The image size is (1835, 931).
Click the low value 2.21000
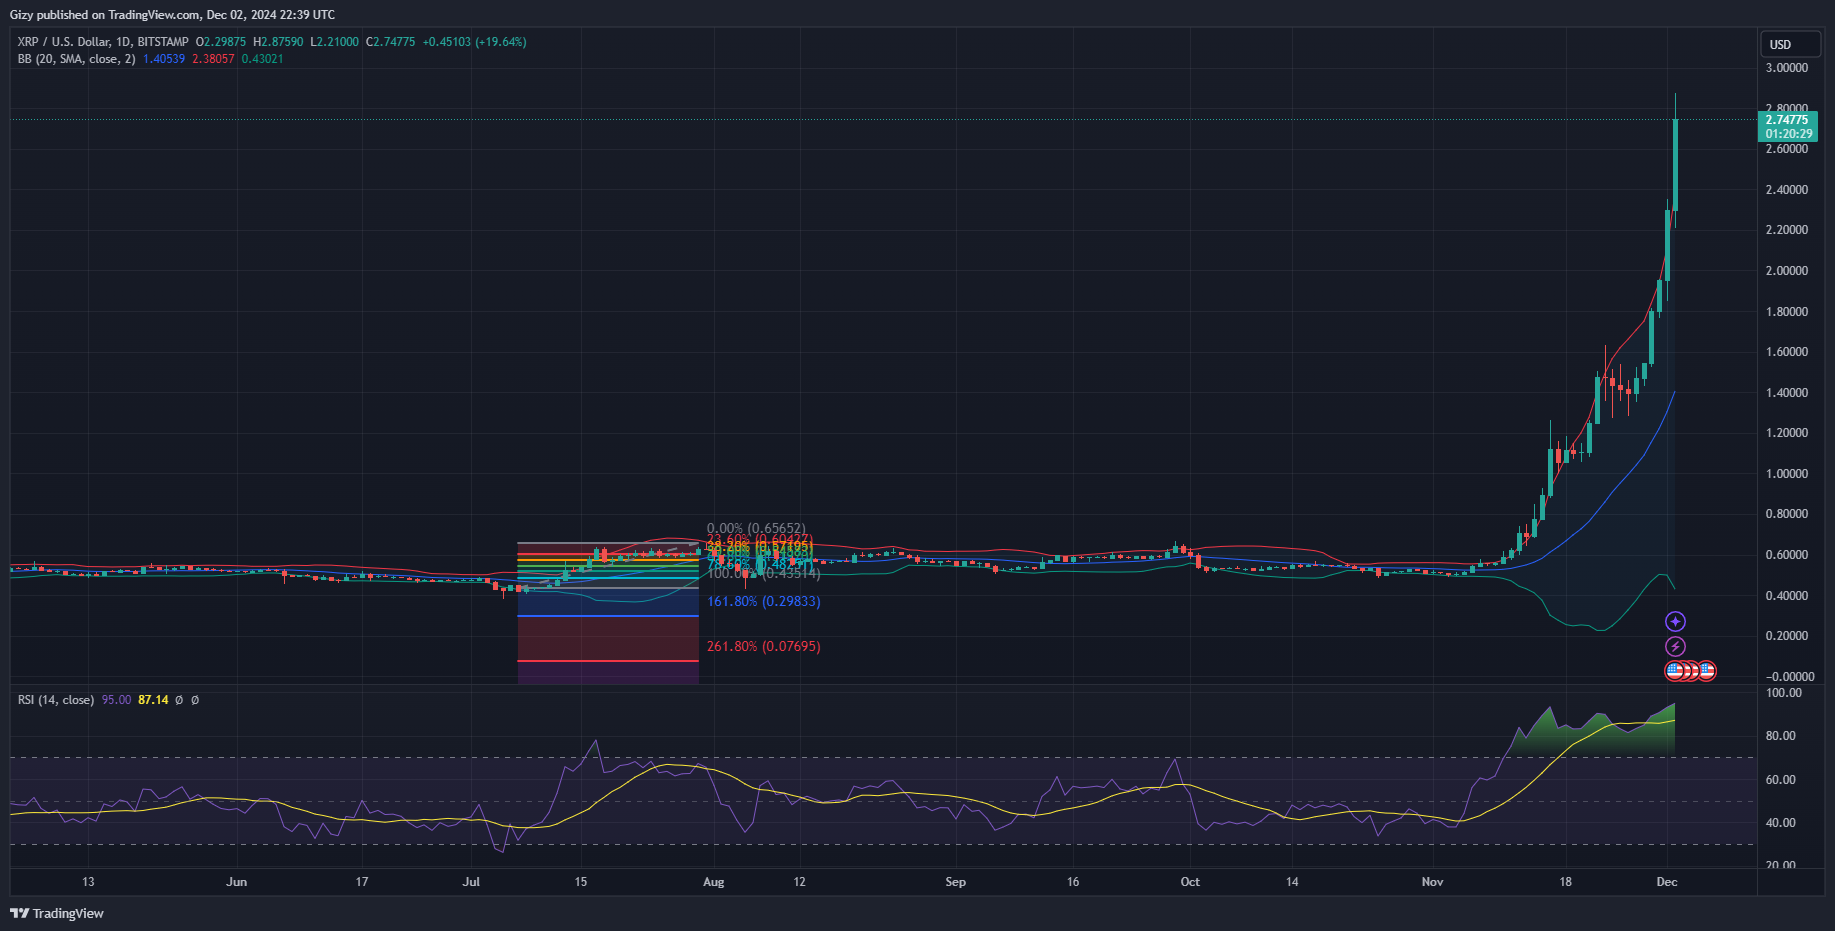338,42
